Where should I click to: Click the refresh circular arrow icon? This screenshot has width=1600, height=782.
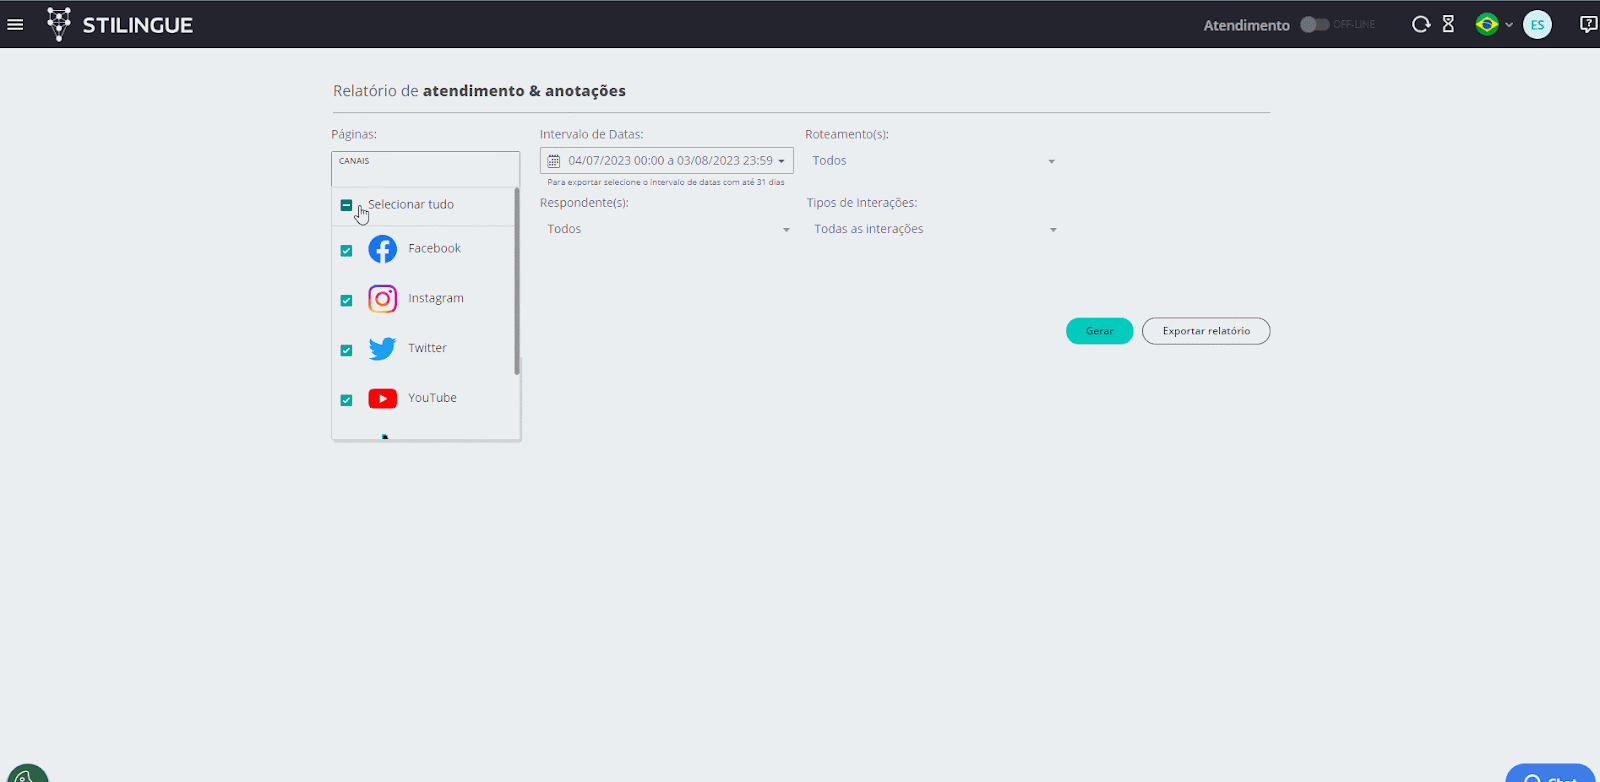(1420, 25)
